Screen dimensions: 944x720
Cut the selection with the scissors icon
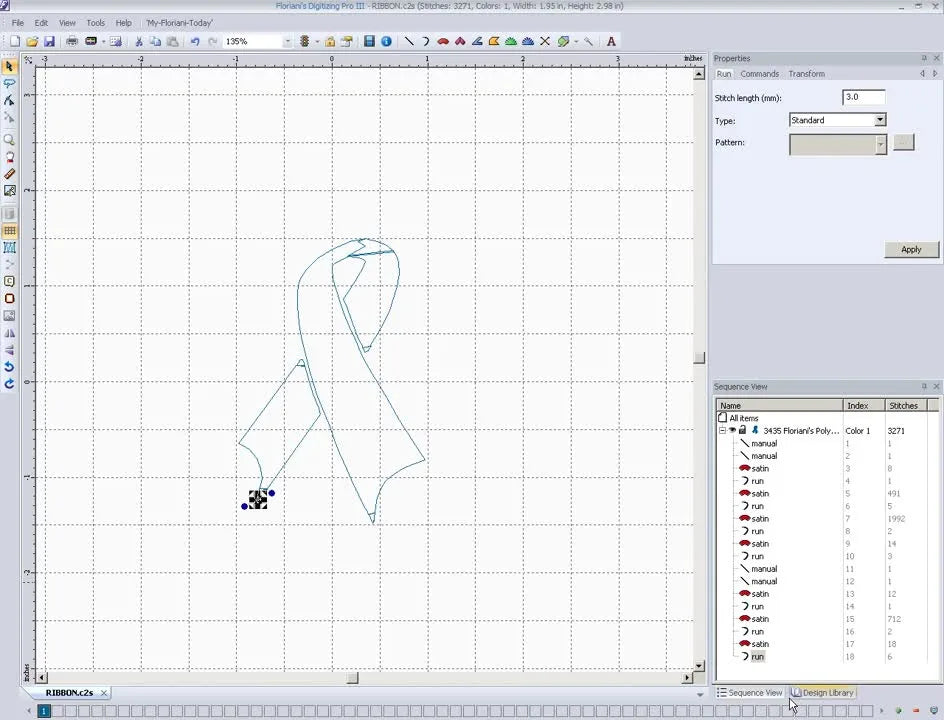point(138,42)
